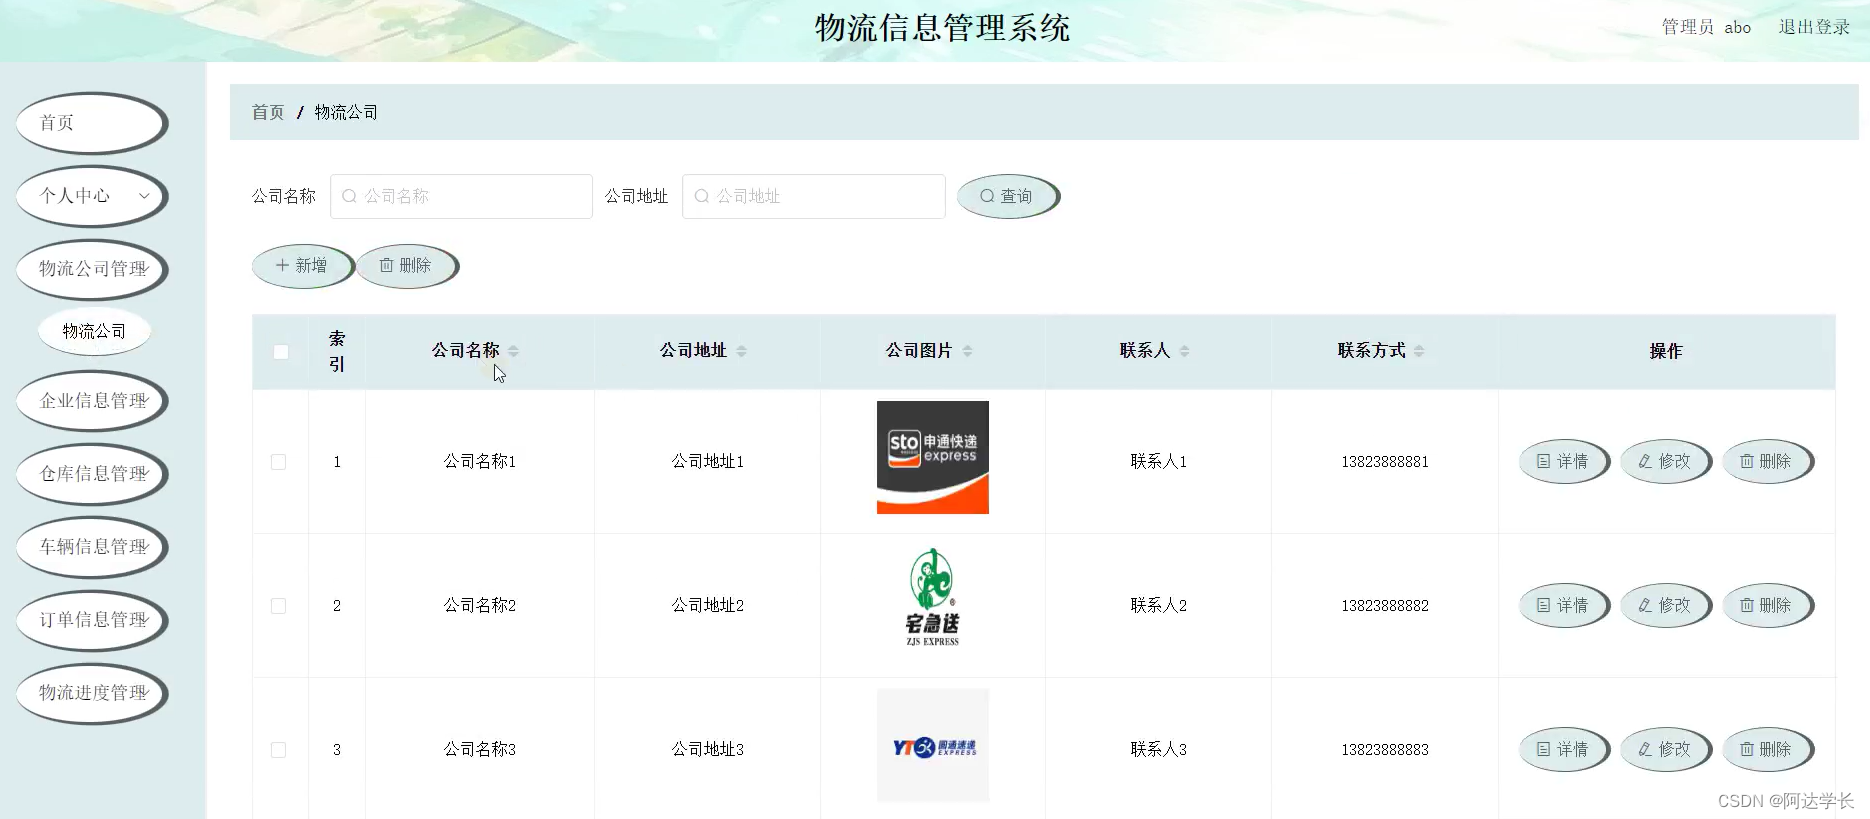Viewport: 1870px width, 819px height.
Task: Click phone number 13823888881
Action: tap(1385, 462)
